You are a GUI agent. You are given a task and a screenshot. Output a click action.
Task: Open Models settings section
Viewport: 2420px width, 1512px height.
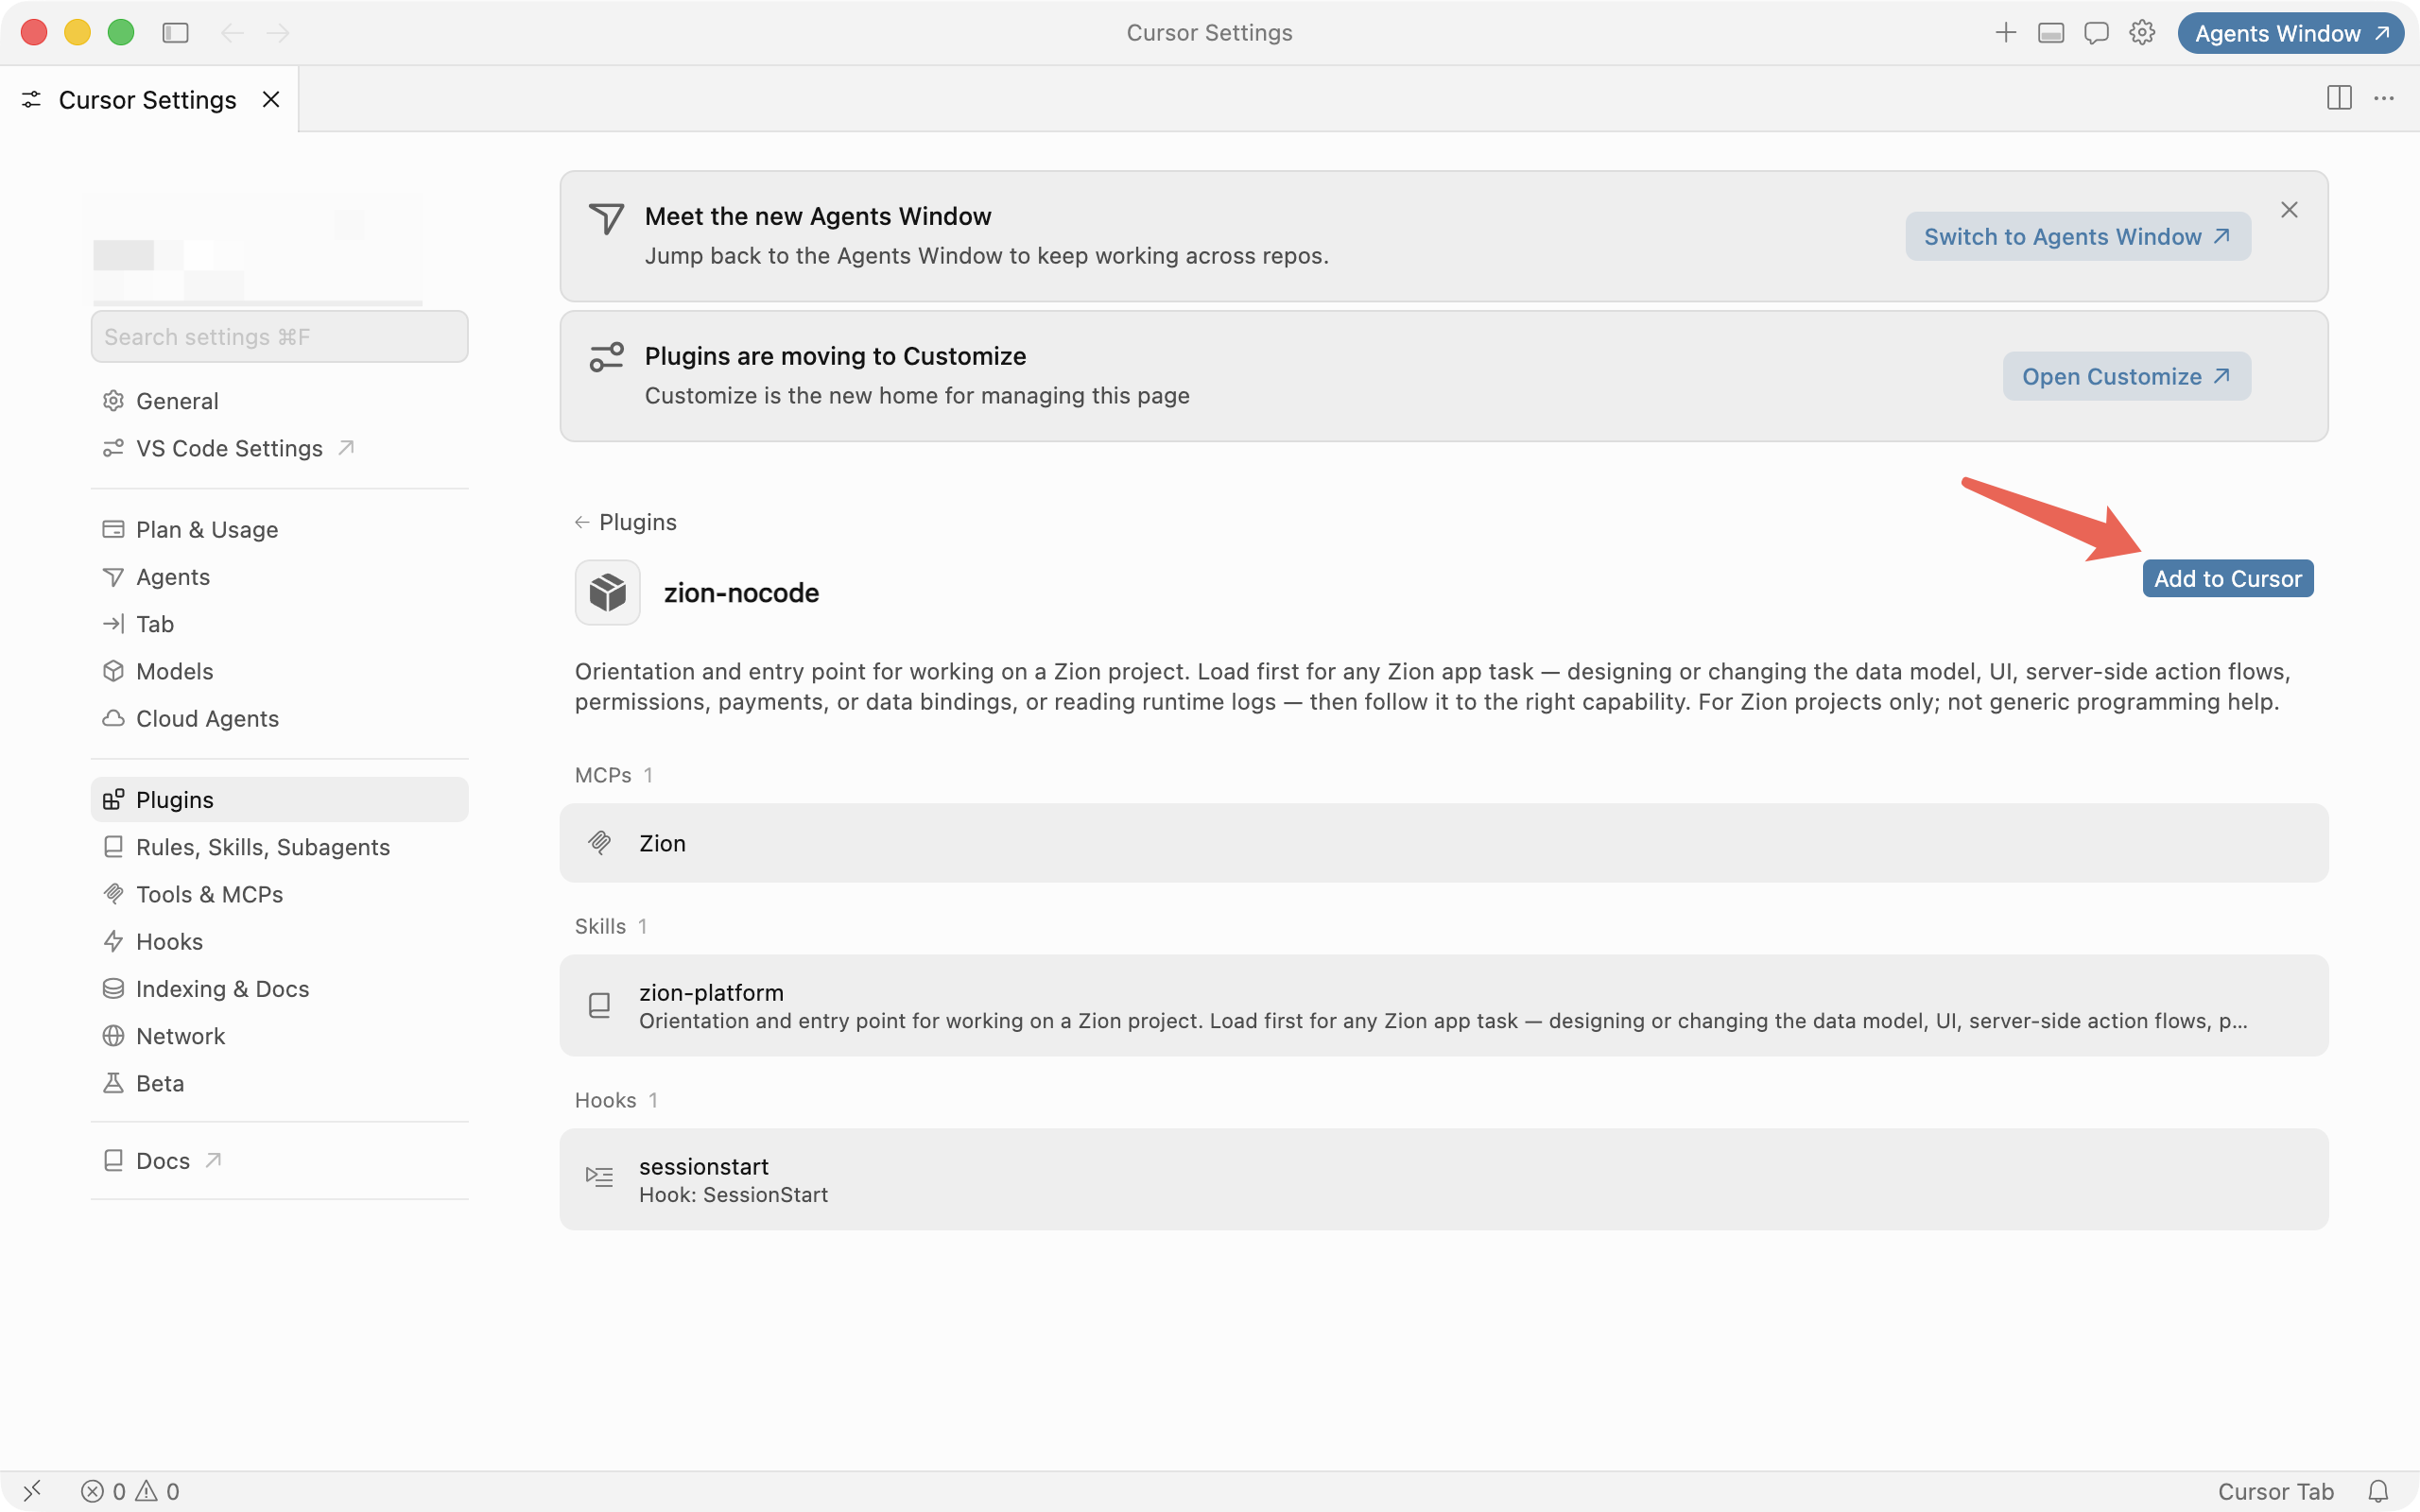279,671
